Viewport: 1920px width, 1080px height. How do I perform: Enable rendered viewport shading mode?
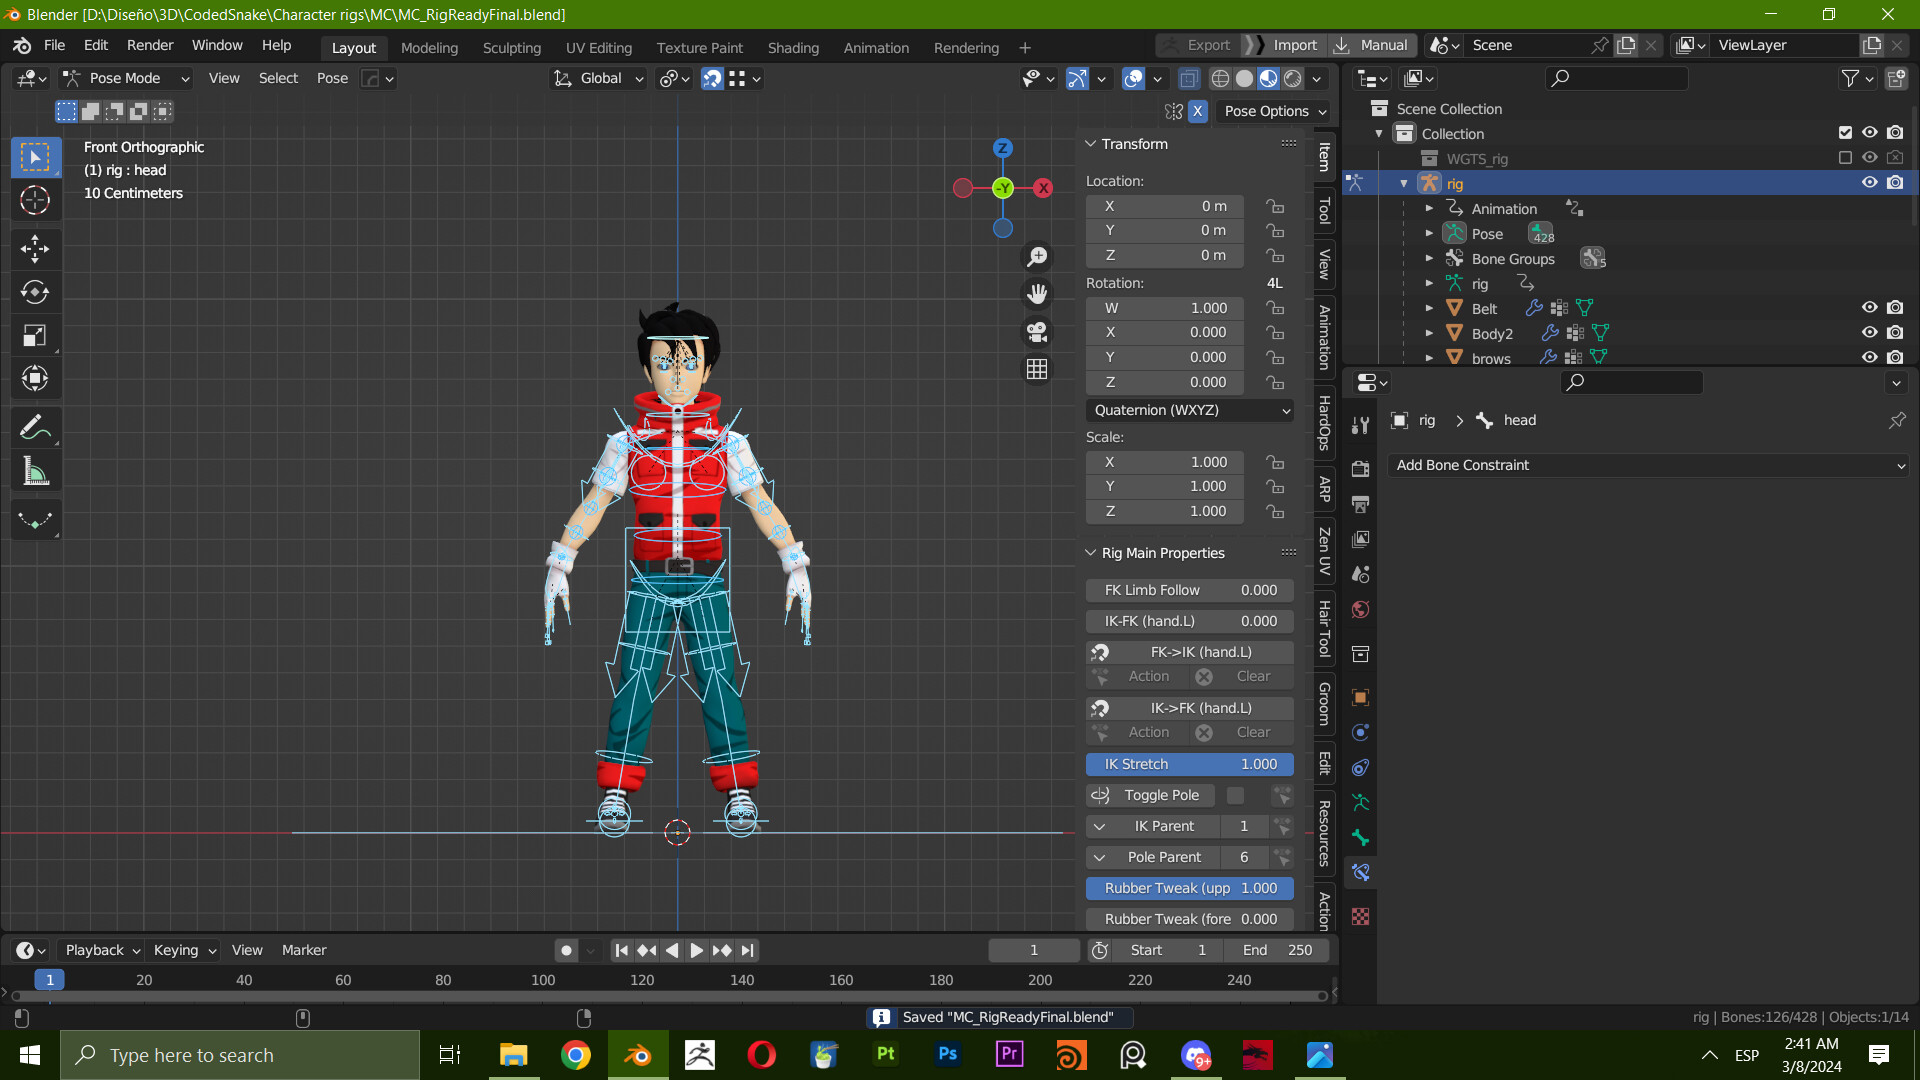pyautogui.click(x=1294, y=78)
